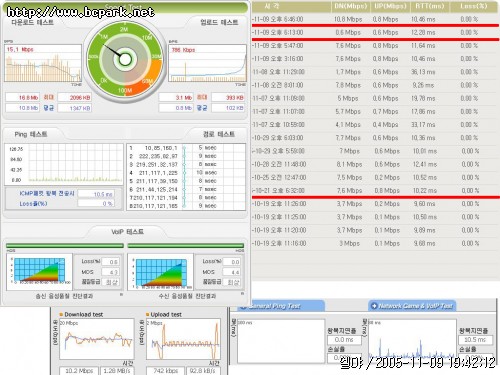500x375 pixels.
Task: Click the download speed bar graph showing 15.1 Mbps
Action: [43, 63]
